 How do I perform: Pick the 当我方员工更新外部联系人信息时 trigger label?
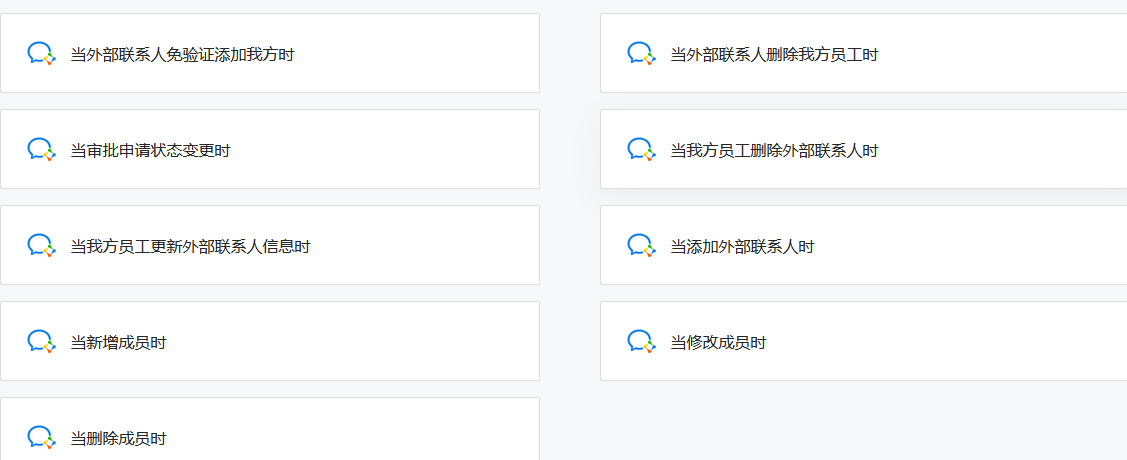click(190, 247)
